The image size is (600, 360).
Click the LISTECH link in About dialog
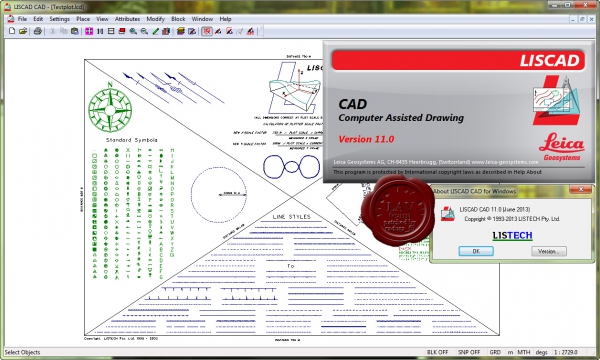(x=512, y=235)
